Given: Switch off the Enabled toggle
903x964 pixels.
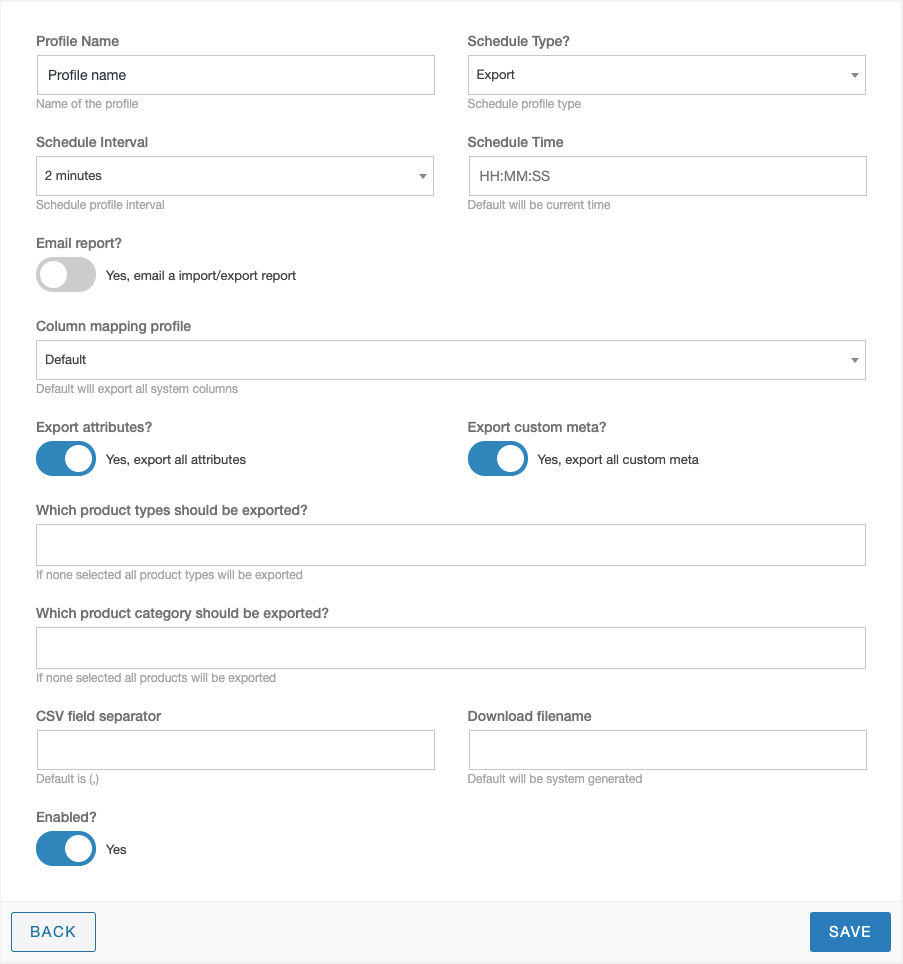Looking at the screenshot, I should pos(66,848).
